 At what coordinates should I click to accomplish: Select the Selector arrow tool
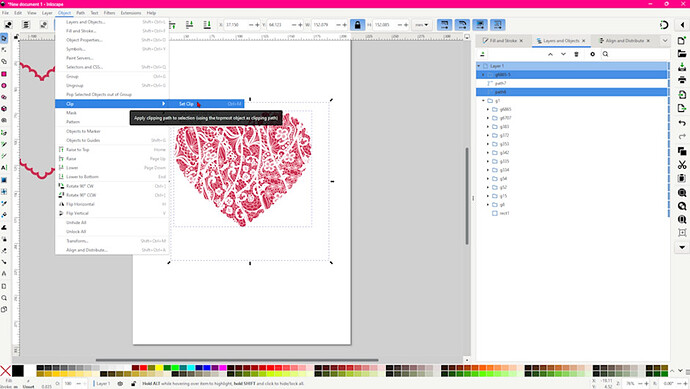(4, 38)
